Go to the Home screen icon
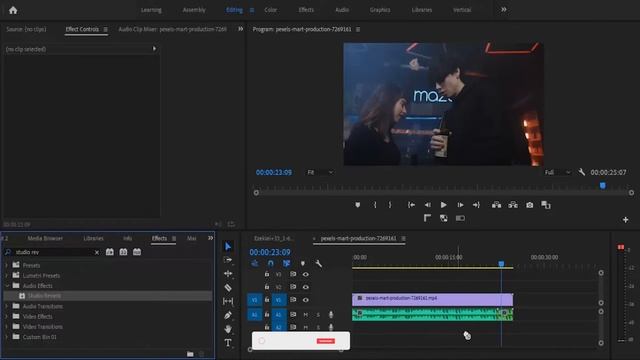Image resolution: width=640 pixels, height=360 pixels. (13, 10)
